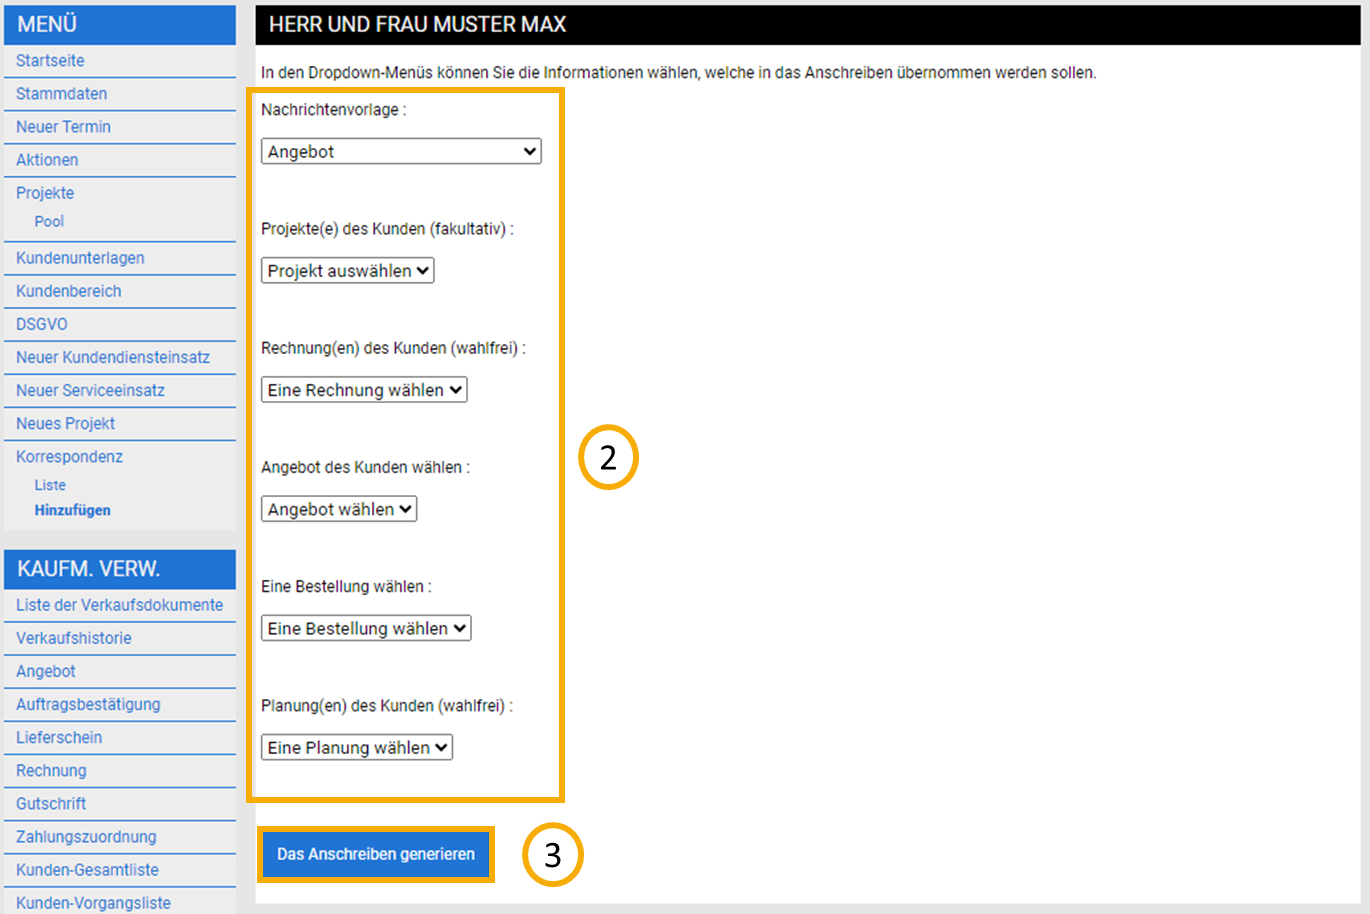Open the Eine Bestellung wählen dropdown
This screenshot has height=914, width=1370.
coord(366,628)
